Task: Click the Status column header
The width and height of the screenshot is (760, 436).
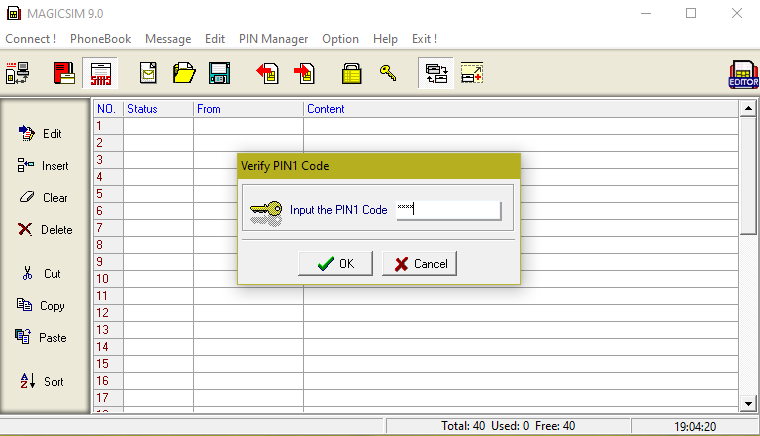Action: pos(158,109)
